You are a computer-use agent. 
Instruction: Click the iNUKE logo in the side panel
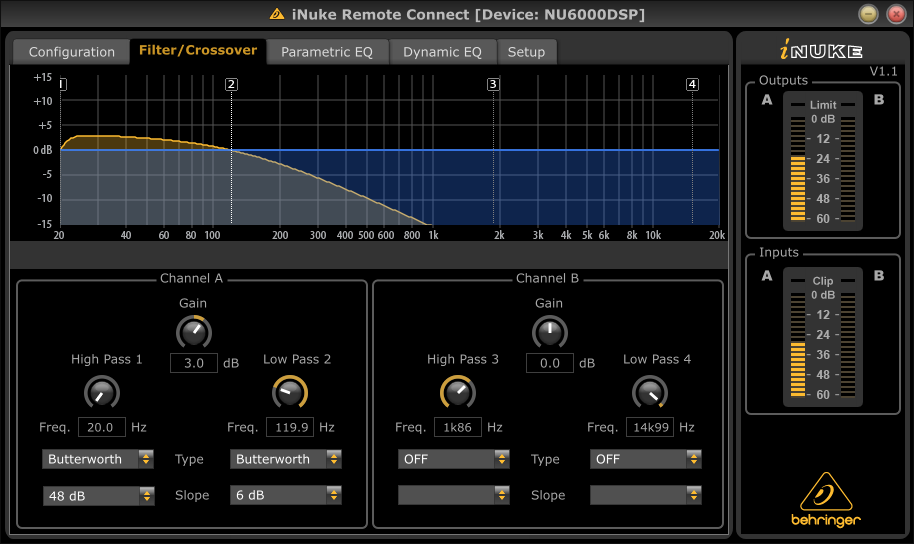click(821, 50)
